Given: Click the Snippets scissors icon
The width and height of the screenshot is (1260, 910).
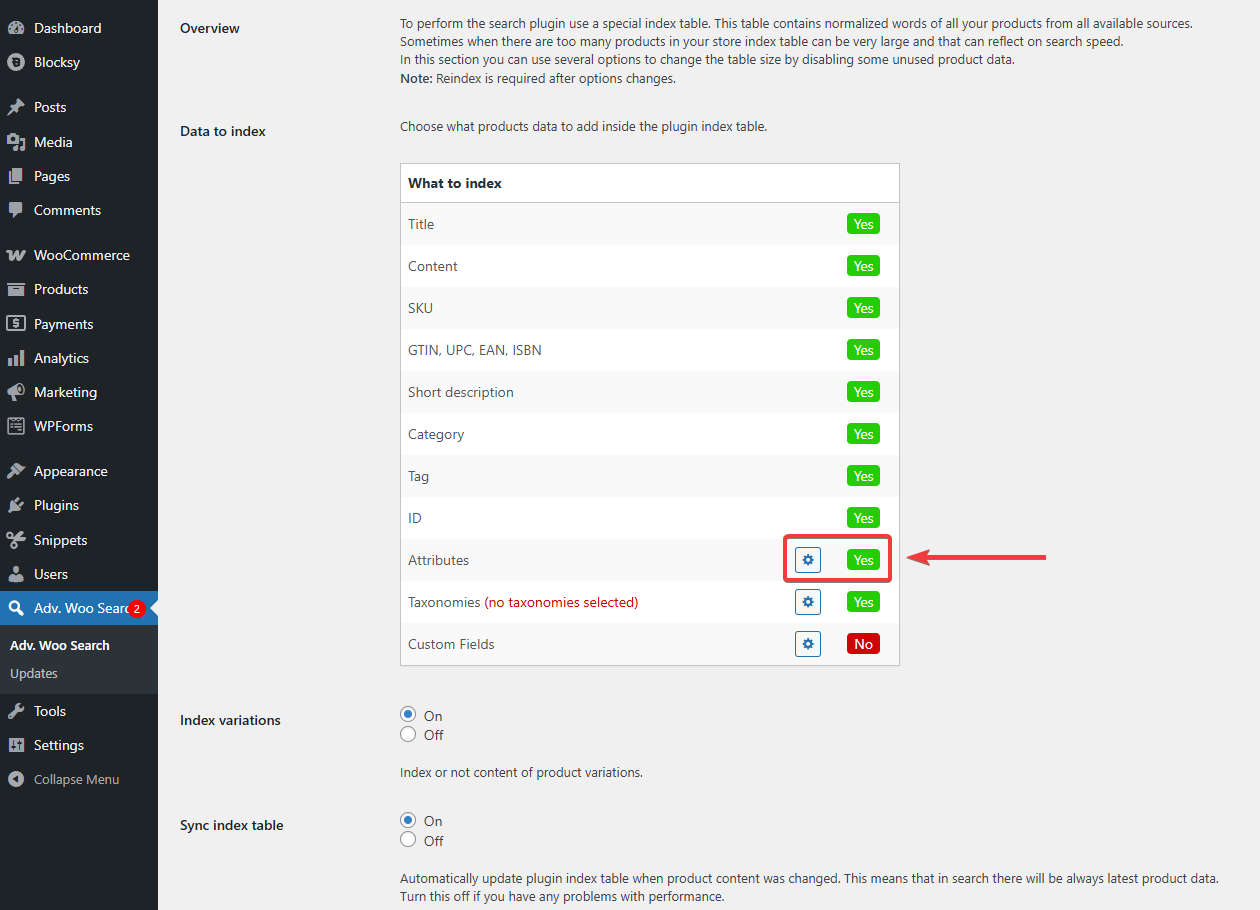Looking at the screenshot, I should coord(16,540).
